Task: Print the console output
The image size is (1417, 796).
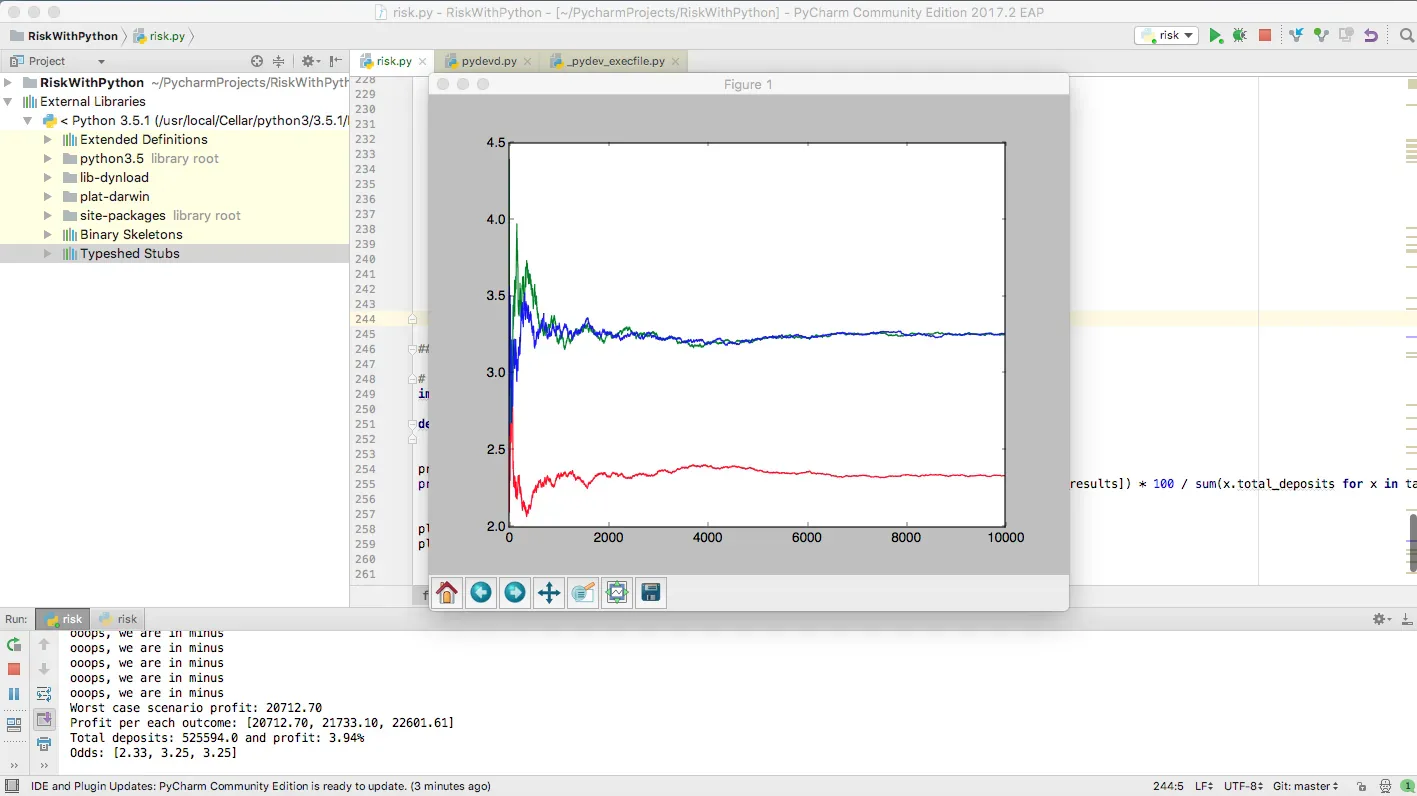Action: [44, 744]
